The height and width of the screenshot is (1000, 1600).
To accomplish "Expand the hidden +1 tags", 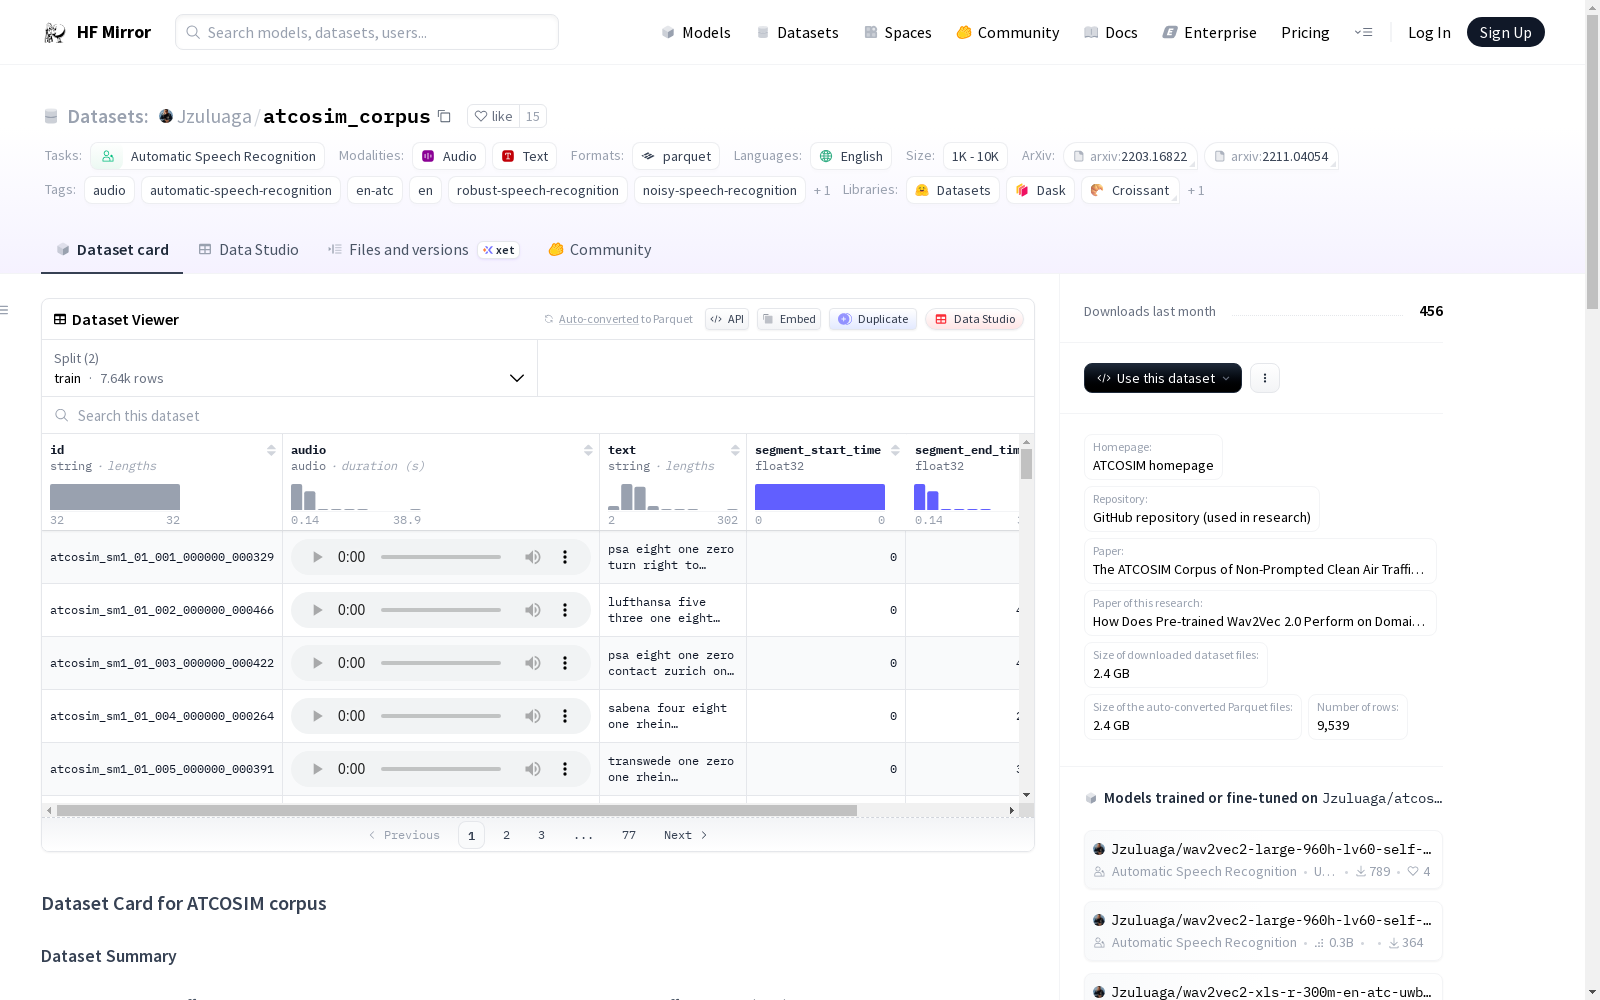I will (x=822, y=190).
